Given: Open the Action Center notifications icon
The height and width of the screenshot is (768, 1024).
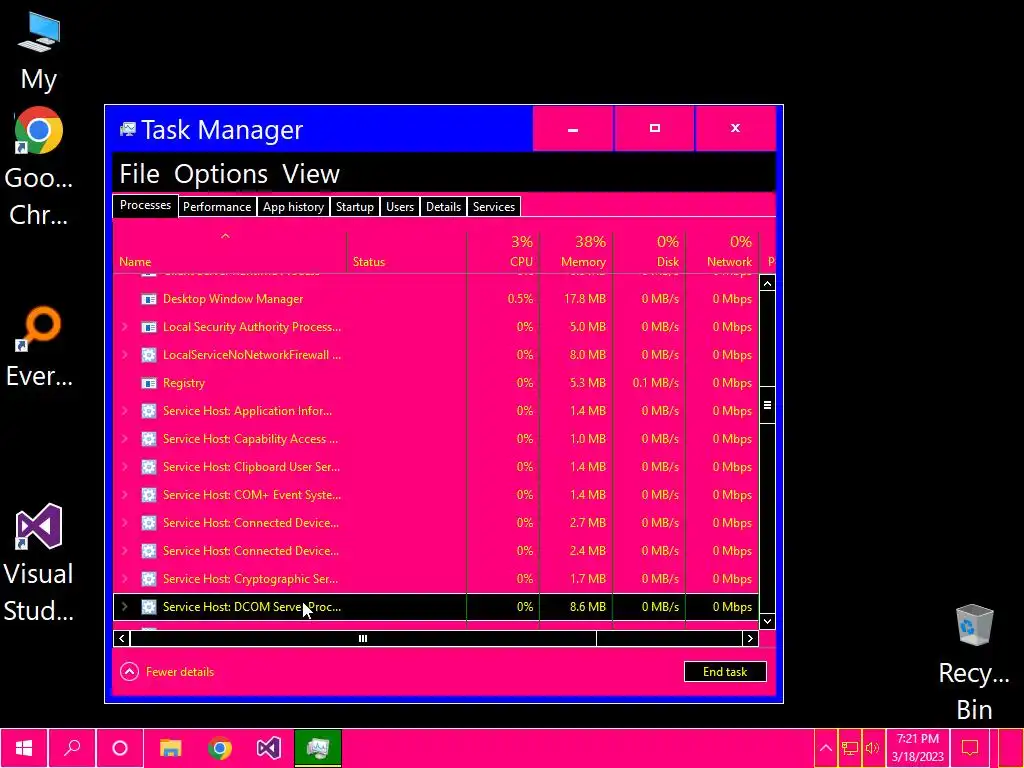Looking at the screenshot, I should (970, 748).
